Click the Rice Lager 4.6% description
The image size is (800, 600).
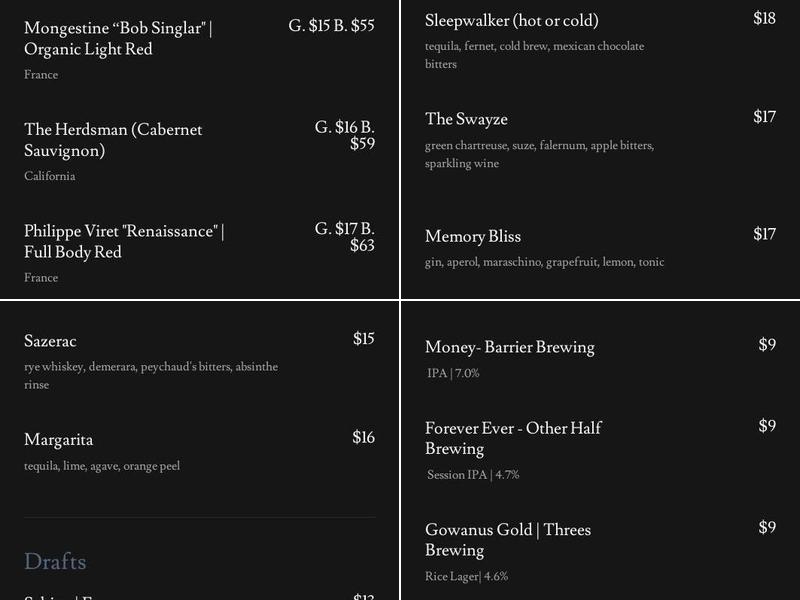point(466,577)
